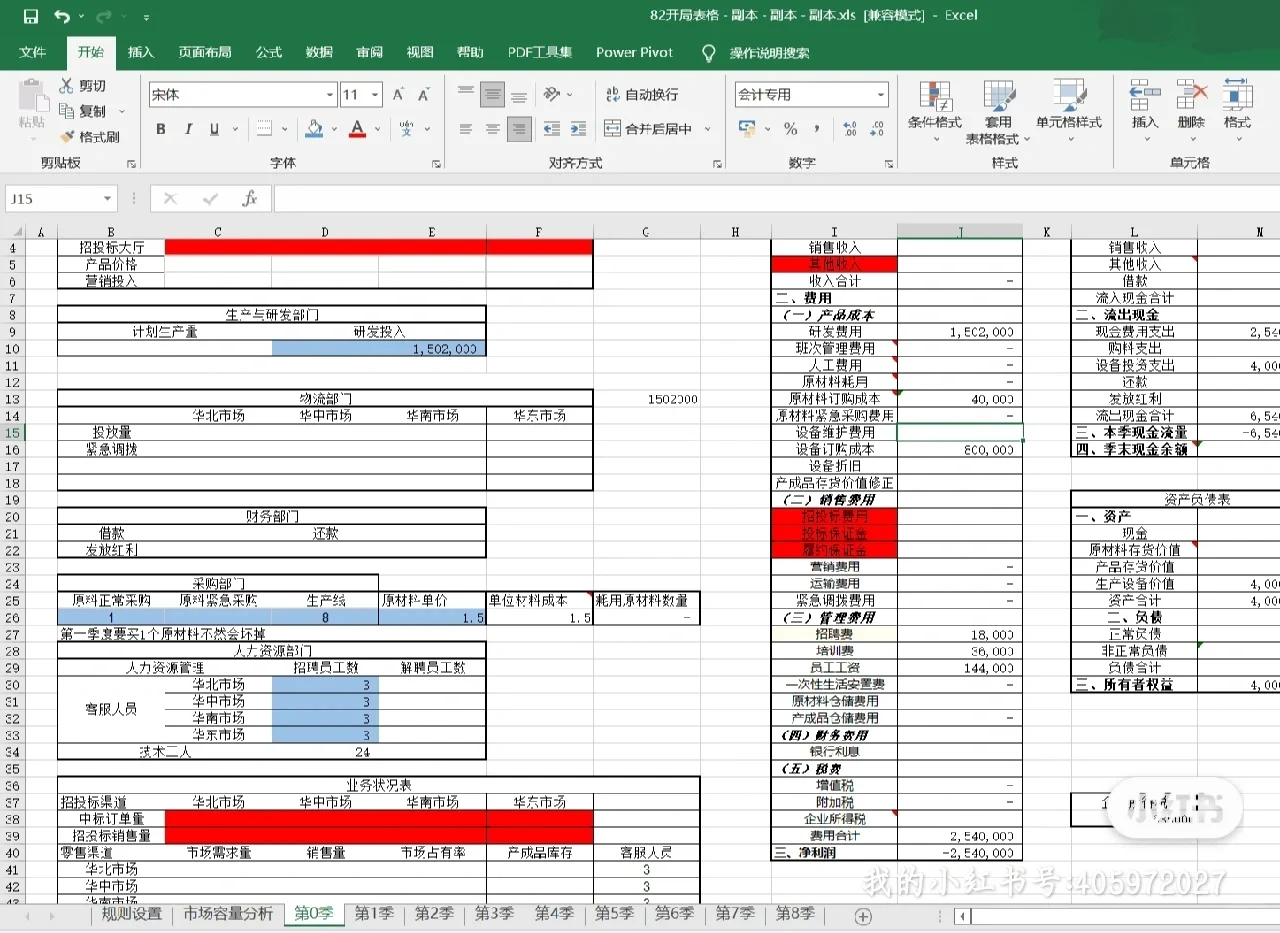Toggle right text alignment
1280x933 pixels.
coord(519,129)
